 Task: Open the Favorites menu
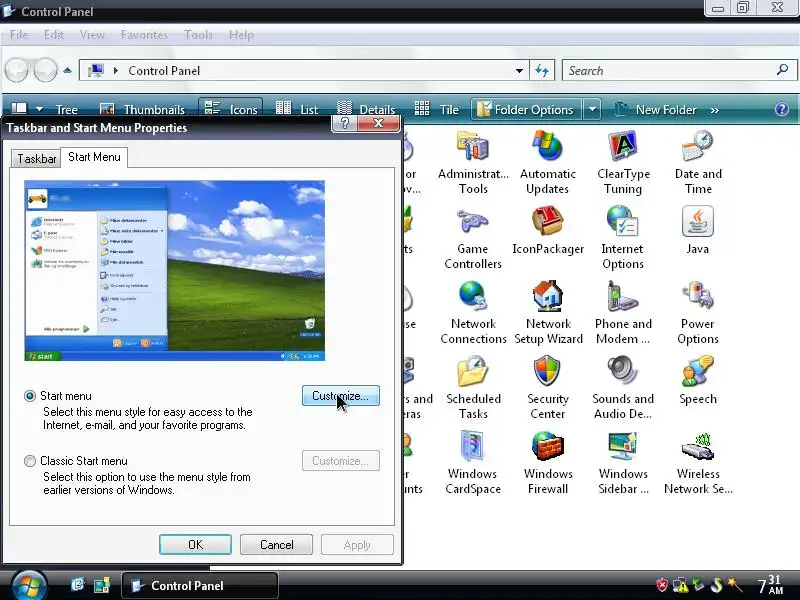tap(144, 35)
